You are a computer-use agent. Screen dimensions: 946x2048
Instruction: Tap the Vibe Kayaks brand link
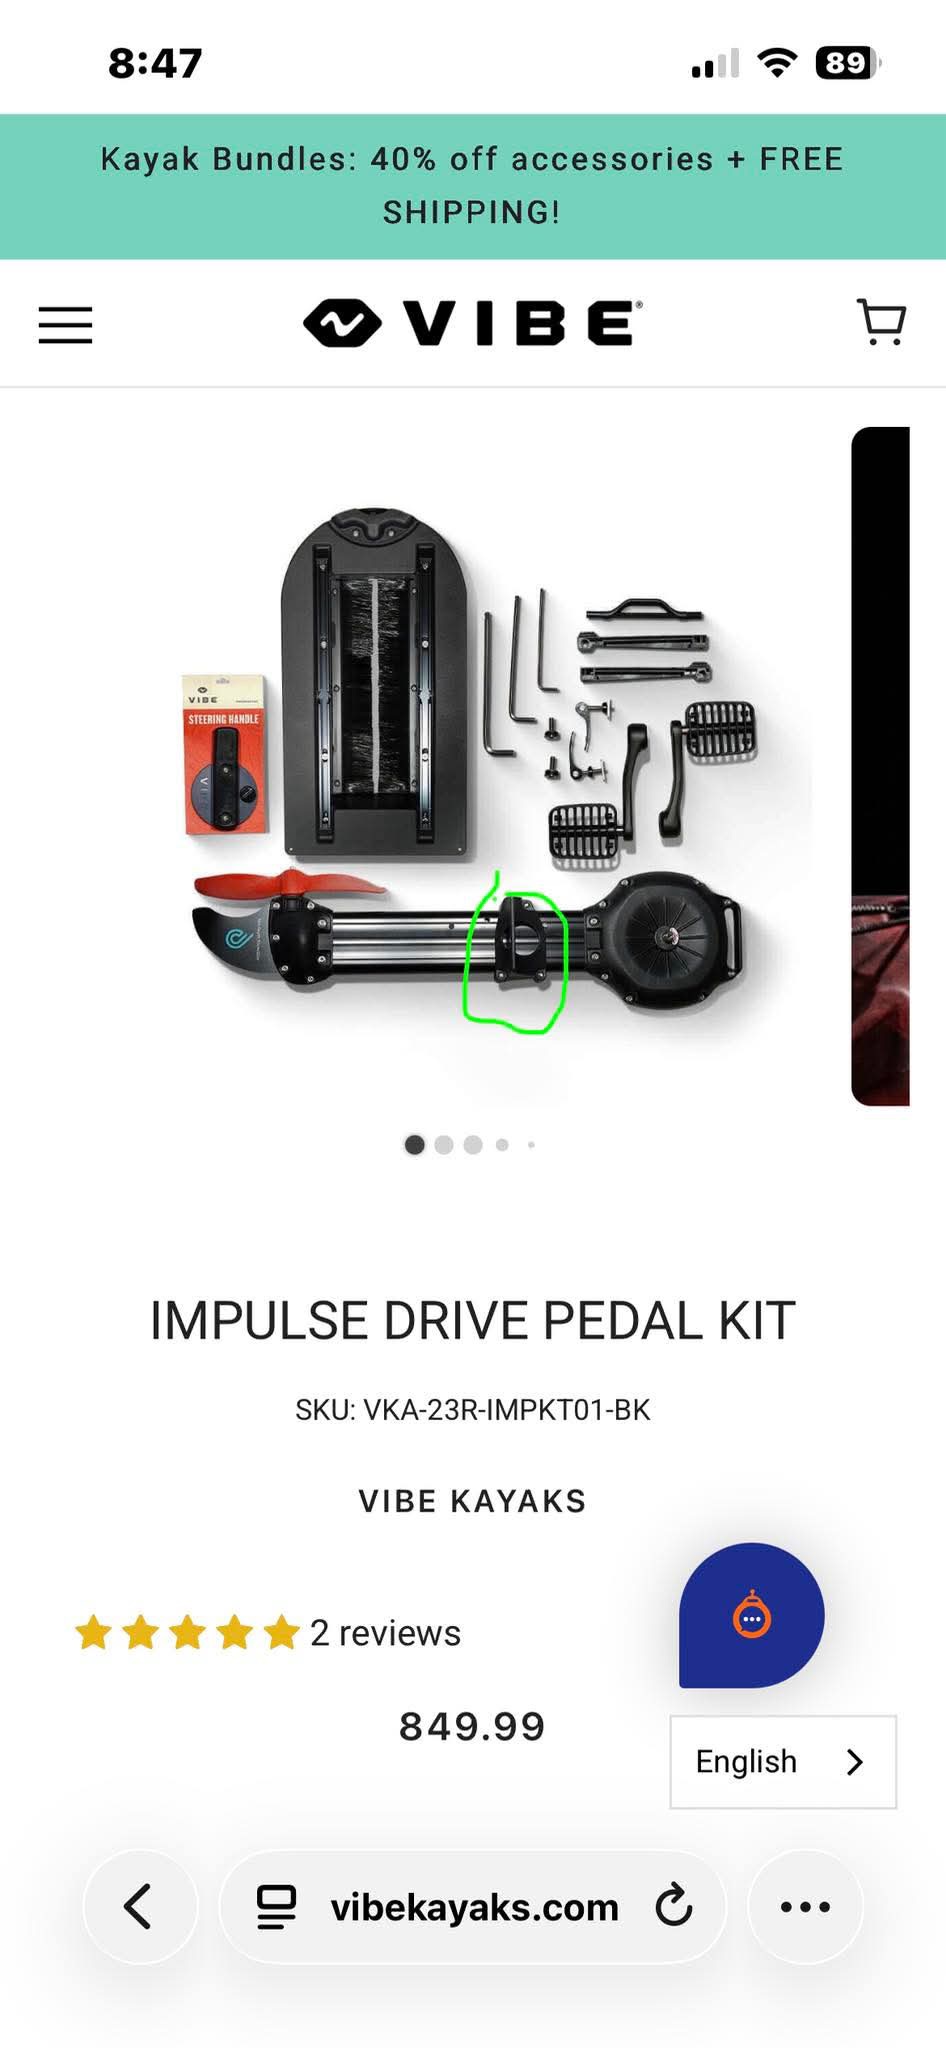pos(473,1501)
